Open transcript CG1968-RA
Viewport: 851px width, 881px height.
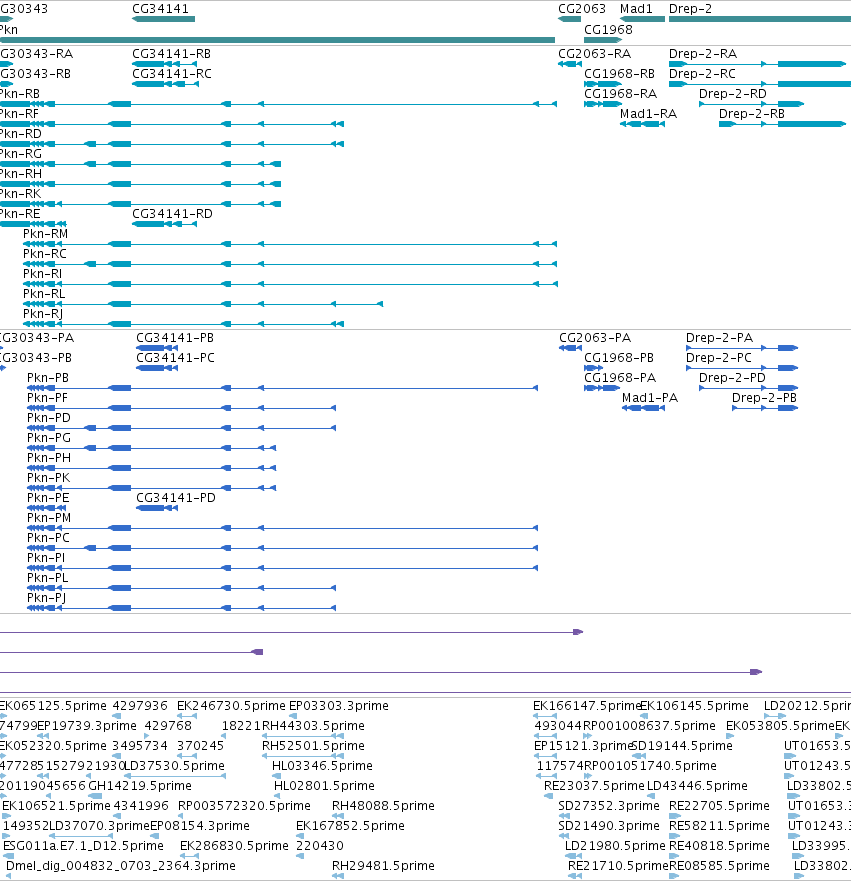coord(620,94)
